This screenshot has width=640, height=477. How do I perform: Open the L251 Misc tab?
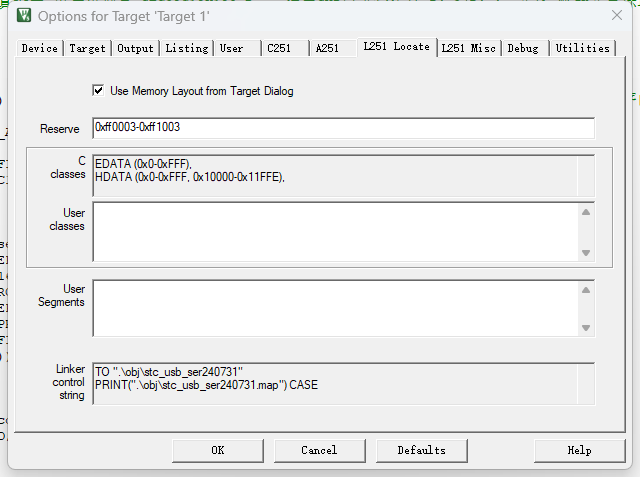(469, 48)
